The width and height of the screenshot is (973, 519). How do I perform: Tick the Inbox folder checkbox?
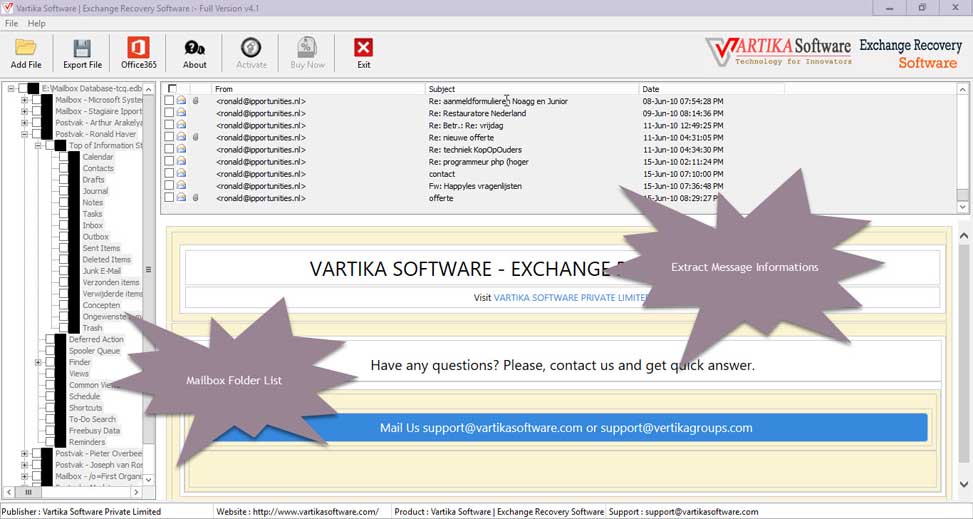tap(64, 225)
